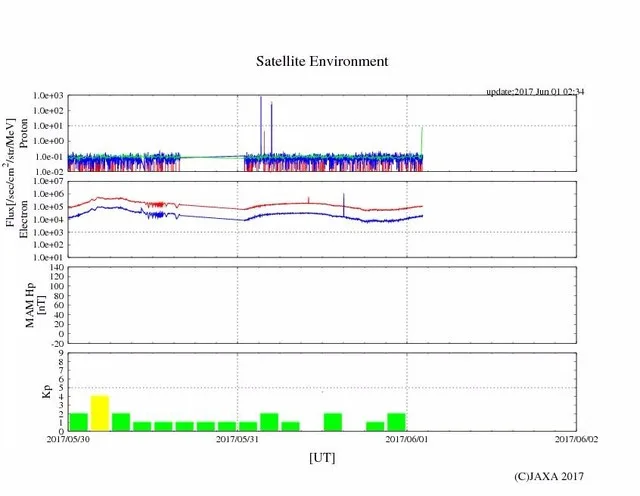This screenshot has width=640, height=496.
Task: Select the 2017/06/01 date label
Action: click(406, 439)
